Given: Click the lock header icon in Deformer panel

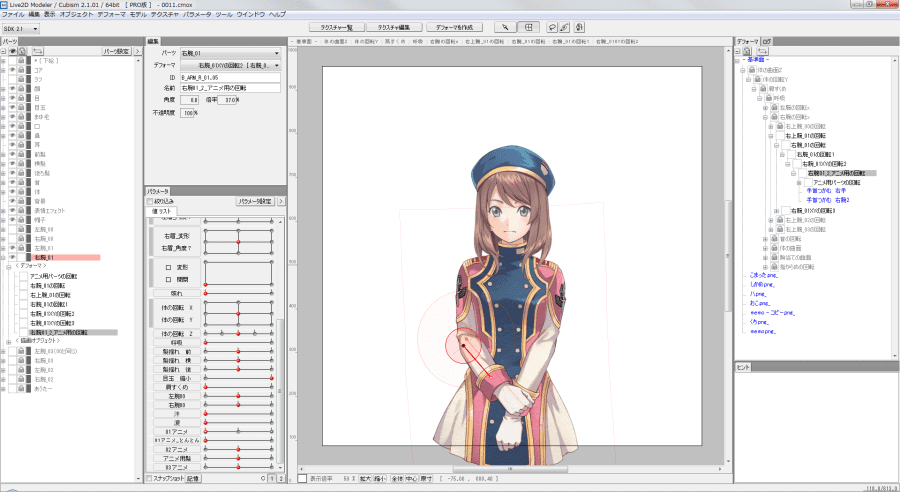Looking at the screenshot, I should point(747,51).
